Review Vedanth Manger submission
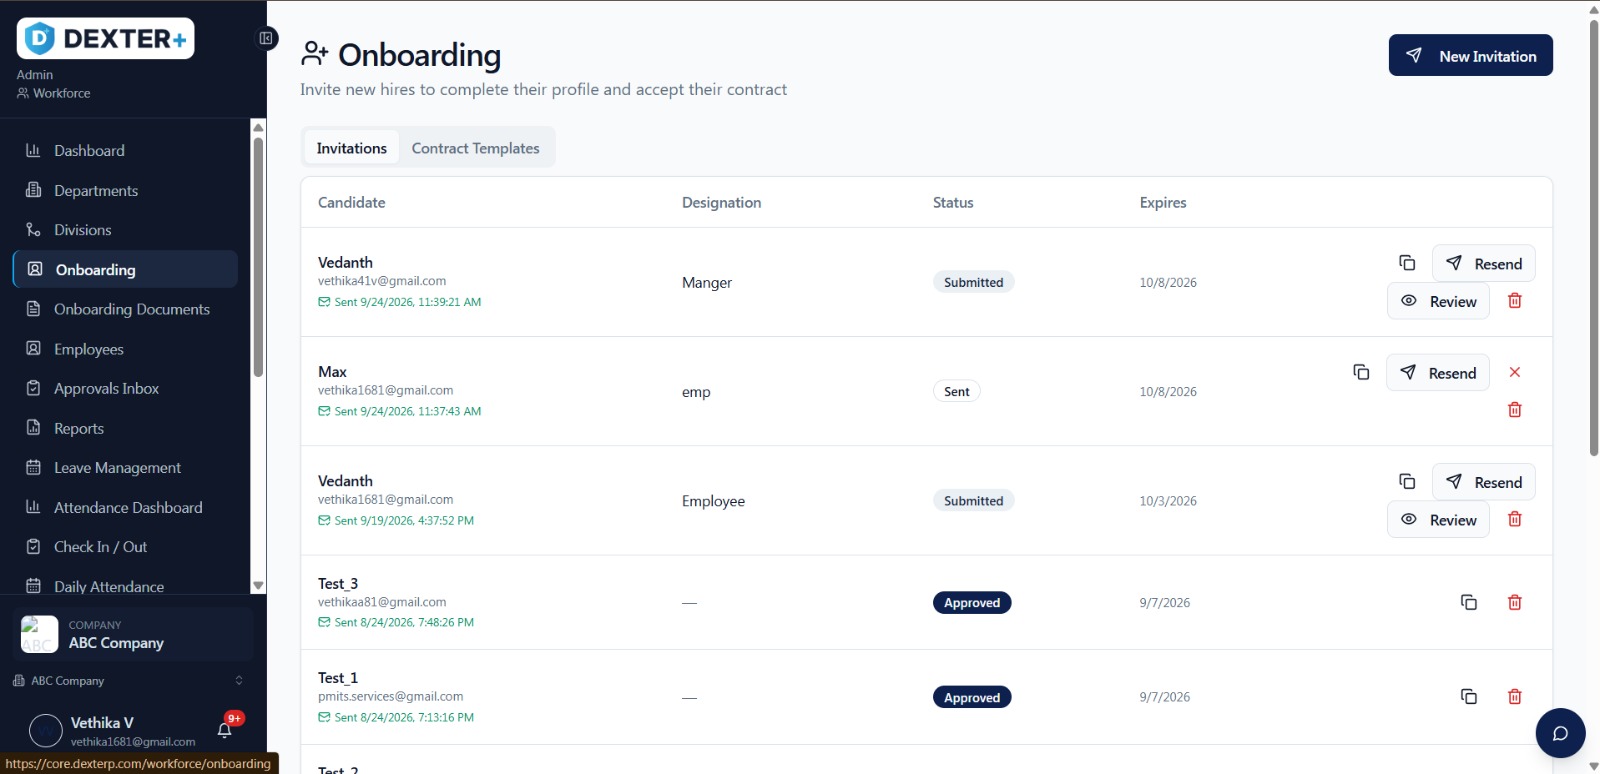This screenshot has height=774, width=1600. click(1438, 301)
